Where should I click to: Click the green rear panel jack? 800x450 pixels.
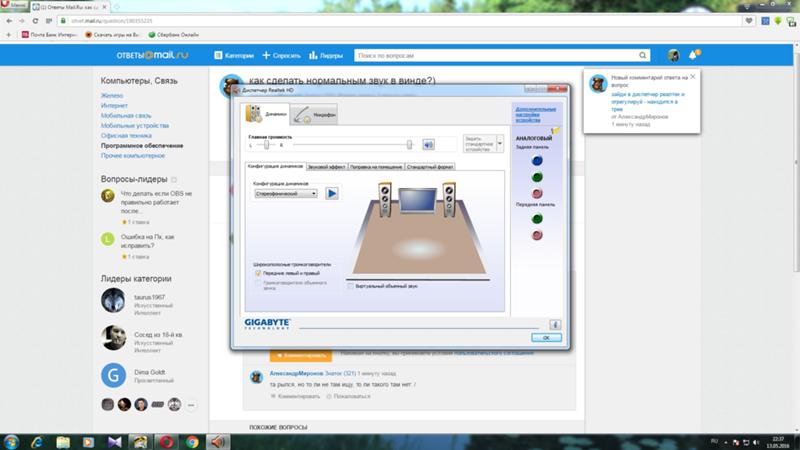(537, 177)
